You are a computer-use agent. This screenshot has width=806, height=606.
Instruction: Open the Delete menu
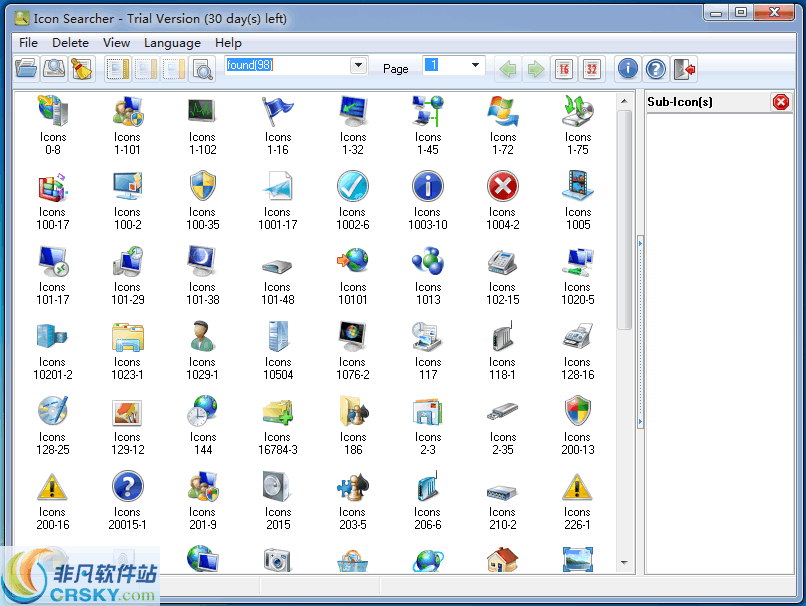click(x=70, y=43)
